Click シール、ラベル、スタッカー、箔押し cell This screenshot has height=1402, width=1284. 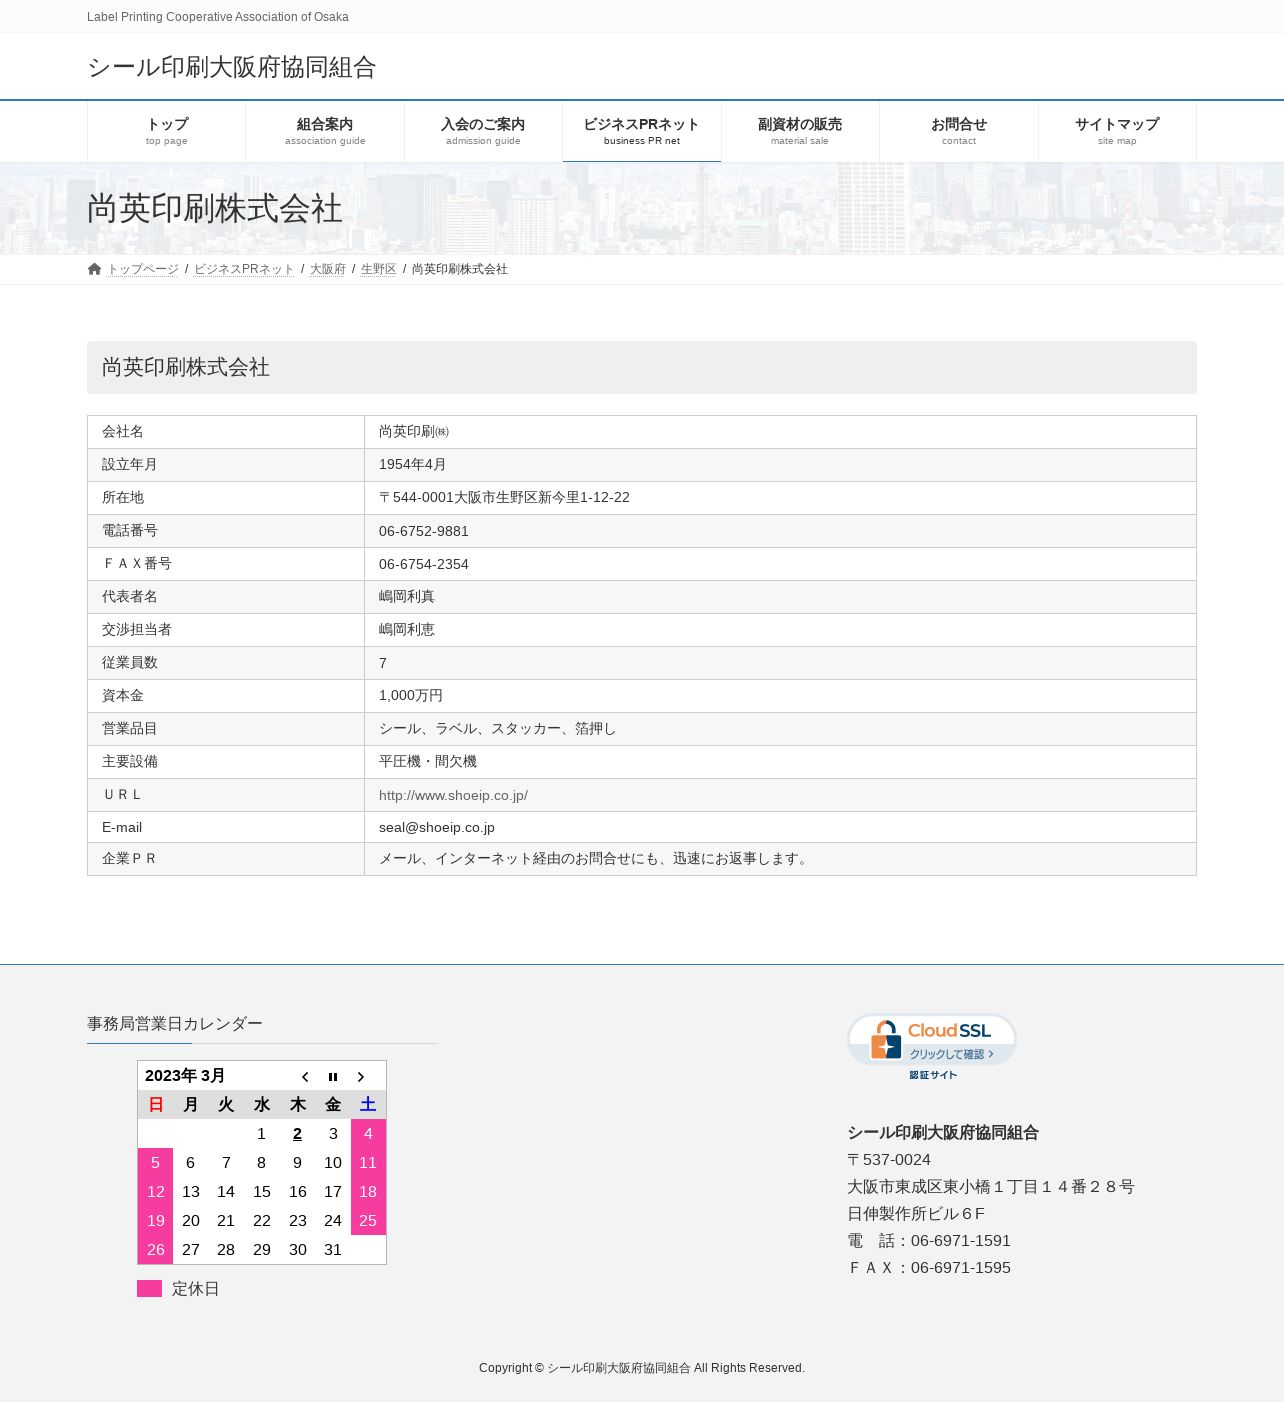coord(780,729)
